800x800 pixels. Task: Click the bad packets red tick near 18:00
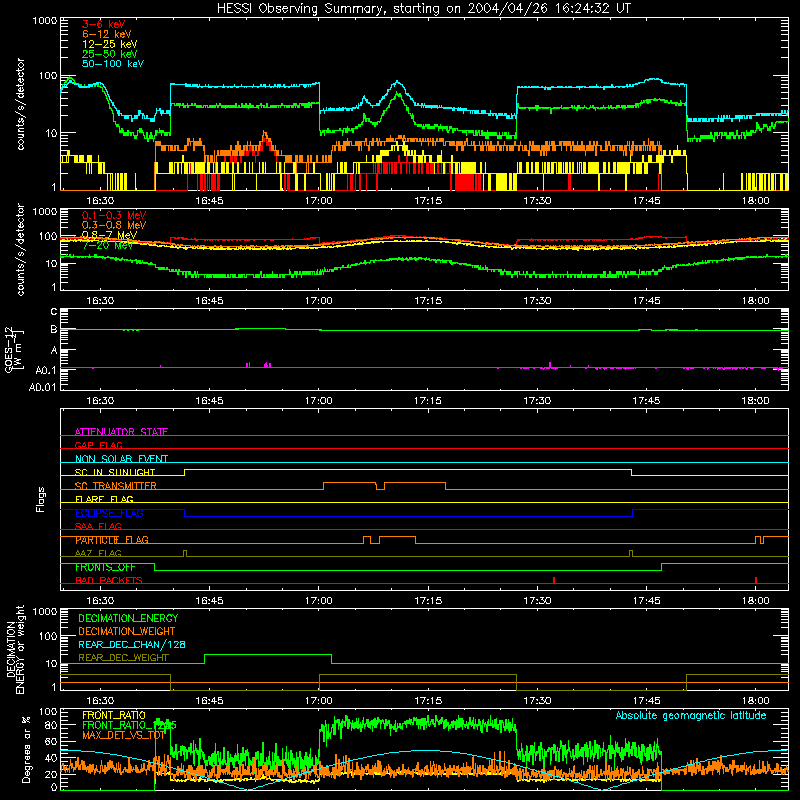click(x=756, y=580)
